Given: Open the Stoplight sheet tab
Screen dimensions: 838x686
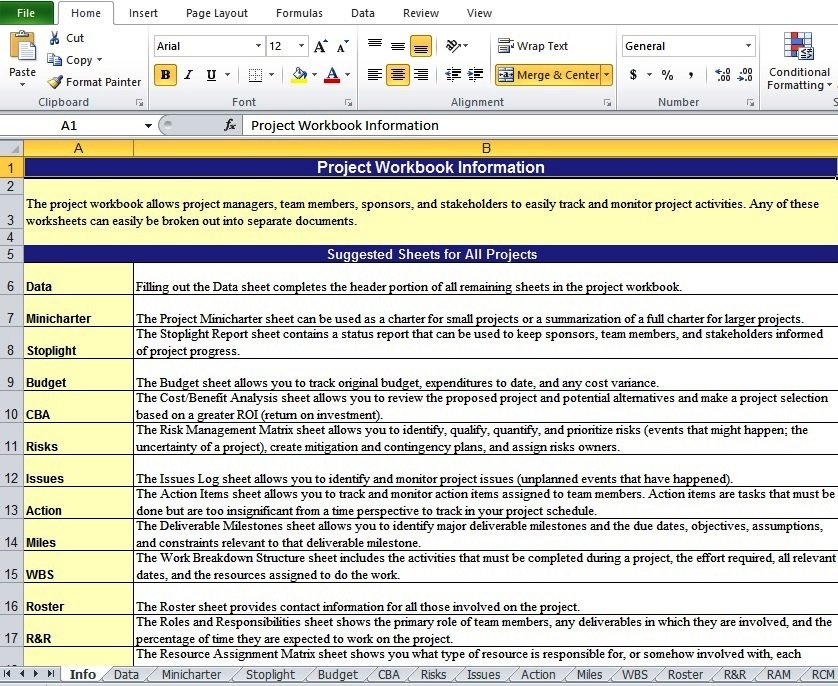Looking at the screenshot, I should (x=270, y=674).
